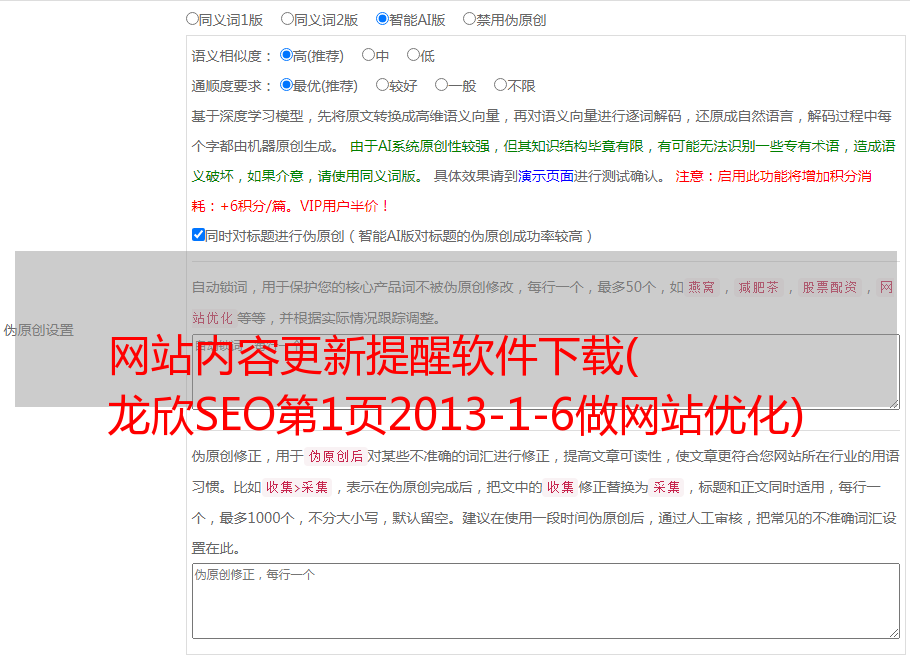Select the 同义词2版 radio option
The width and height of the screenshot is (911, 658).
[287, 19]
